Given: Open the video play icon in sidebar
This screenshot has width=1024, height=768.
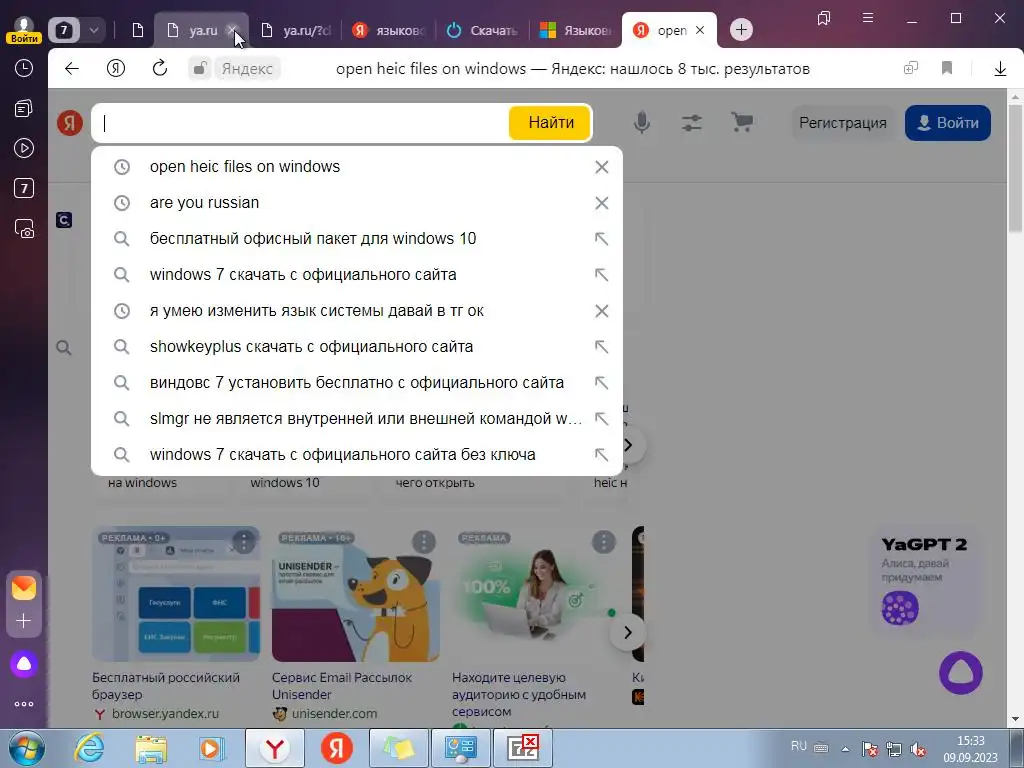Looking at the screenshot, I should (x=24, y=148).
